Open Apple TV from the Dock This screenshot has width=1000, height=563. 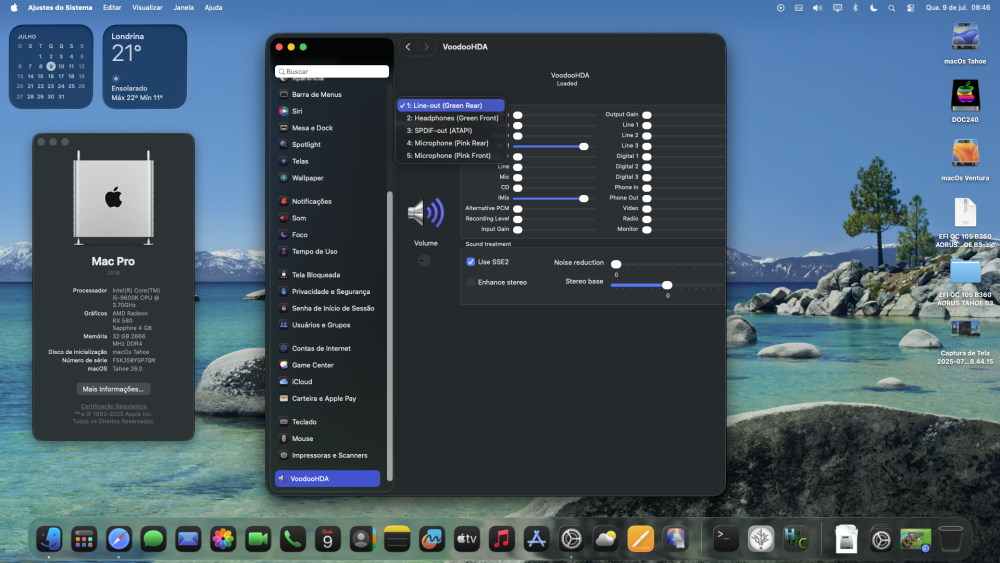click(x=467, y=539)
